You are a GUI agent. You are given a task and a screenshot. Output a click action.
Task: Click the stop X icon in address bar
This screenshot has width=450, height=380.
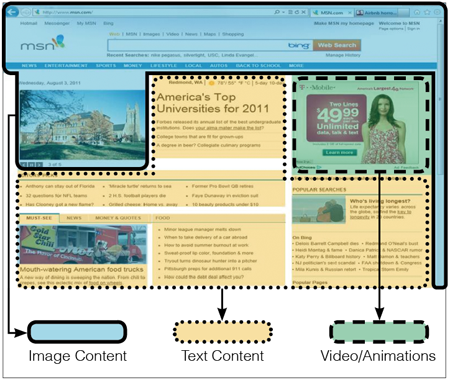(x=303, y=12)
